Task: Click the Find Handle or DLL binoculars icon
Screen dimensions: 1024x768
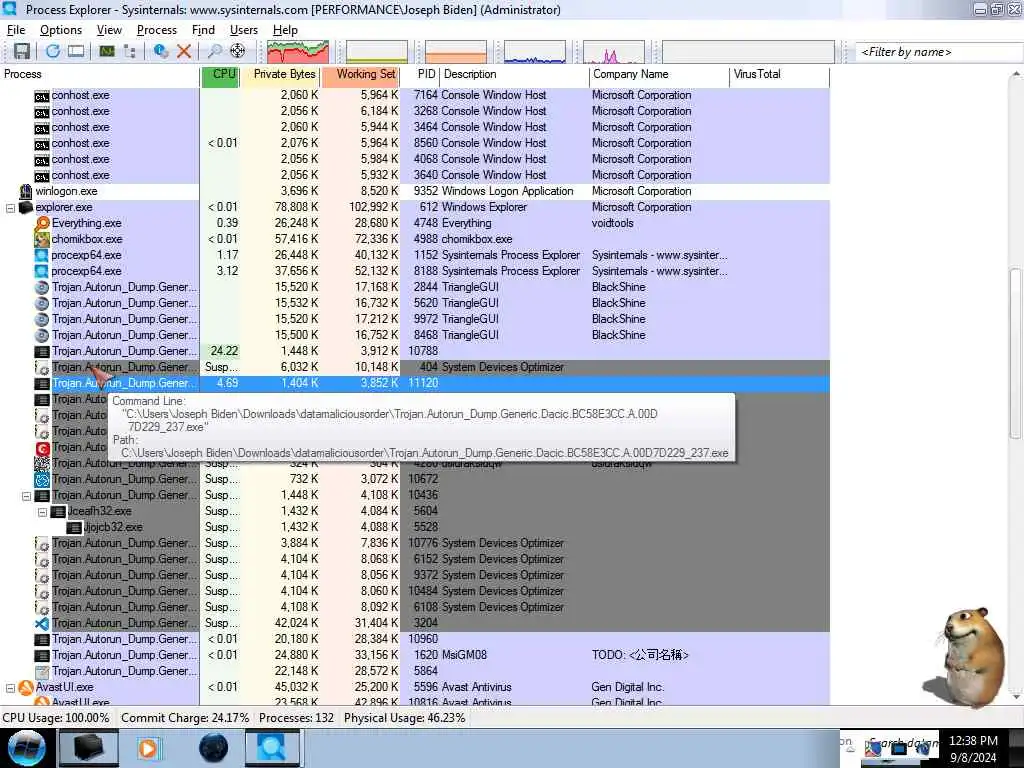Action: click(214, 51)
